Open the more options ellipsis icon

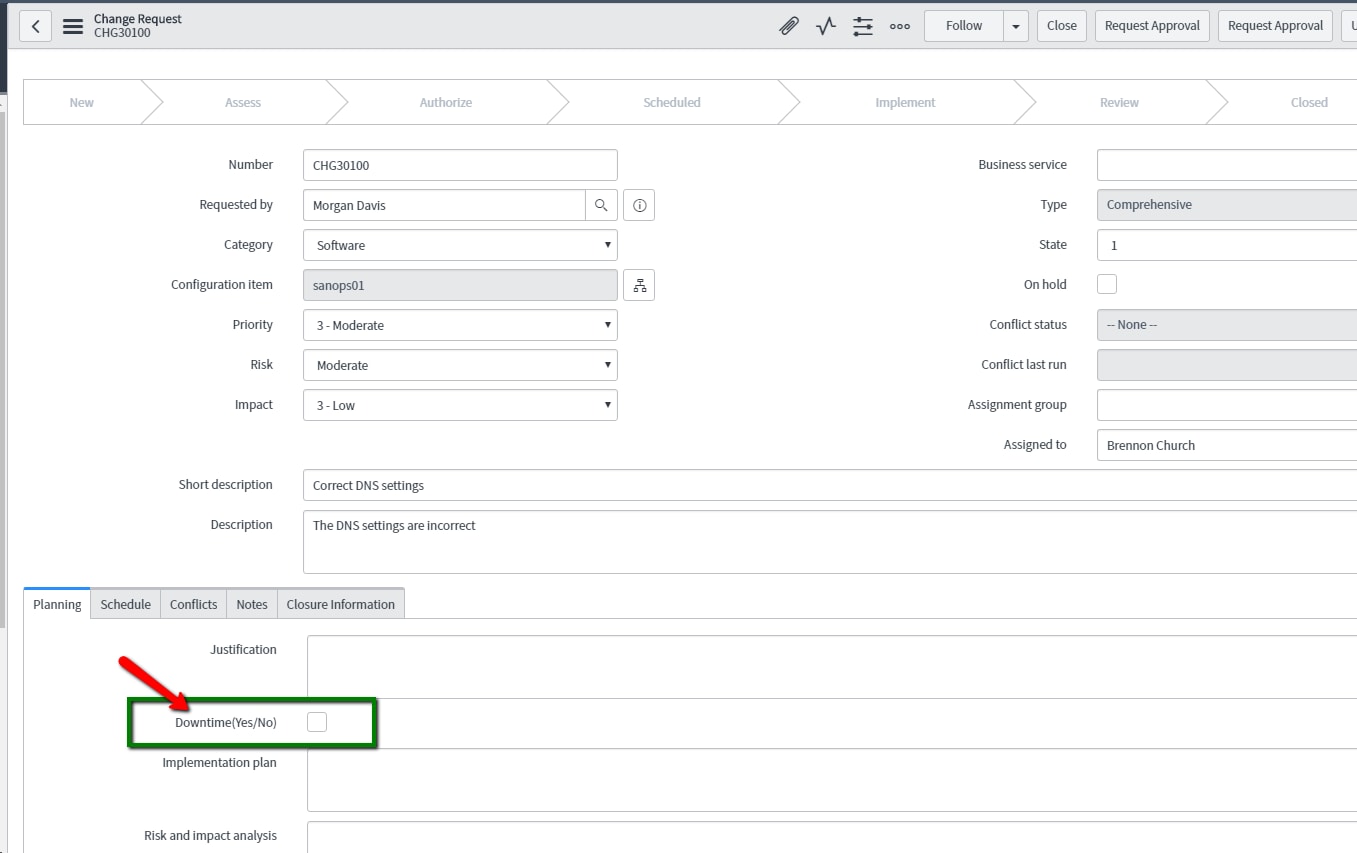(900, 26)
